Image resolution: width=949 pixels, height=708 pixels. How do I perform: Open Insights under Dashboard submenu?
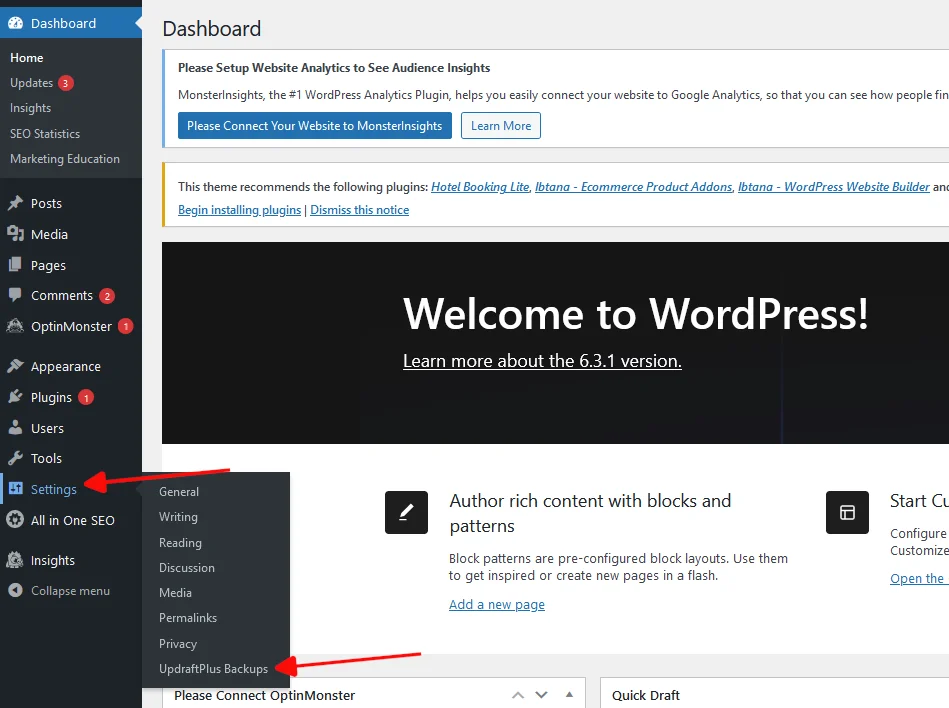pos(30,108)
